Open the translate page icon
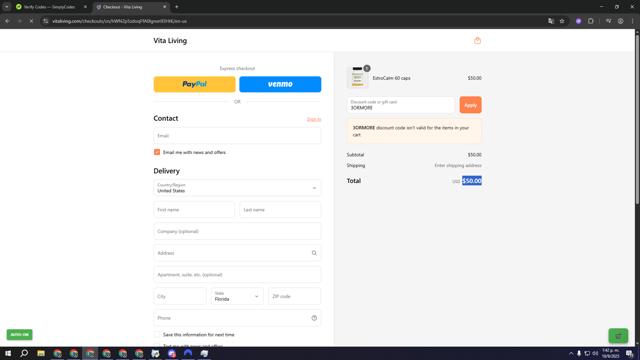 pos(551,21)
